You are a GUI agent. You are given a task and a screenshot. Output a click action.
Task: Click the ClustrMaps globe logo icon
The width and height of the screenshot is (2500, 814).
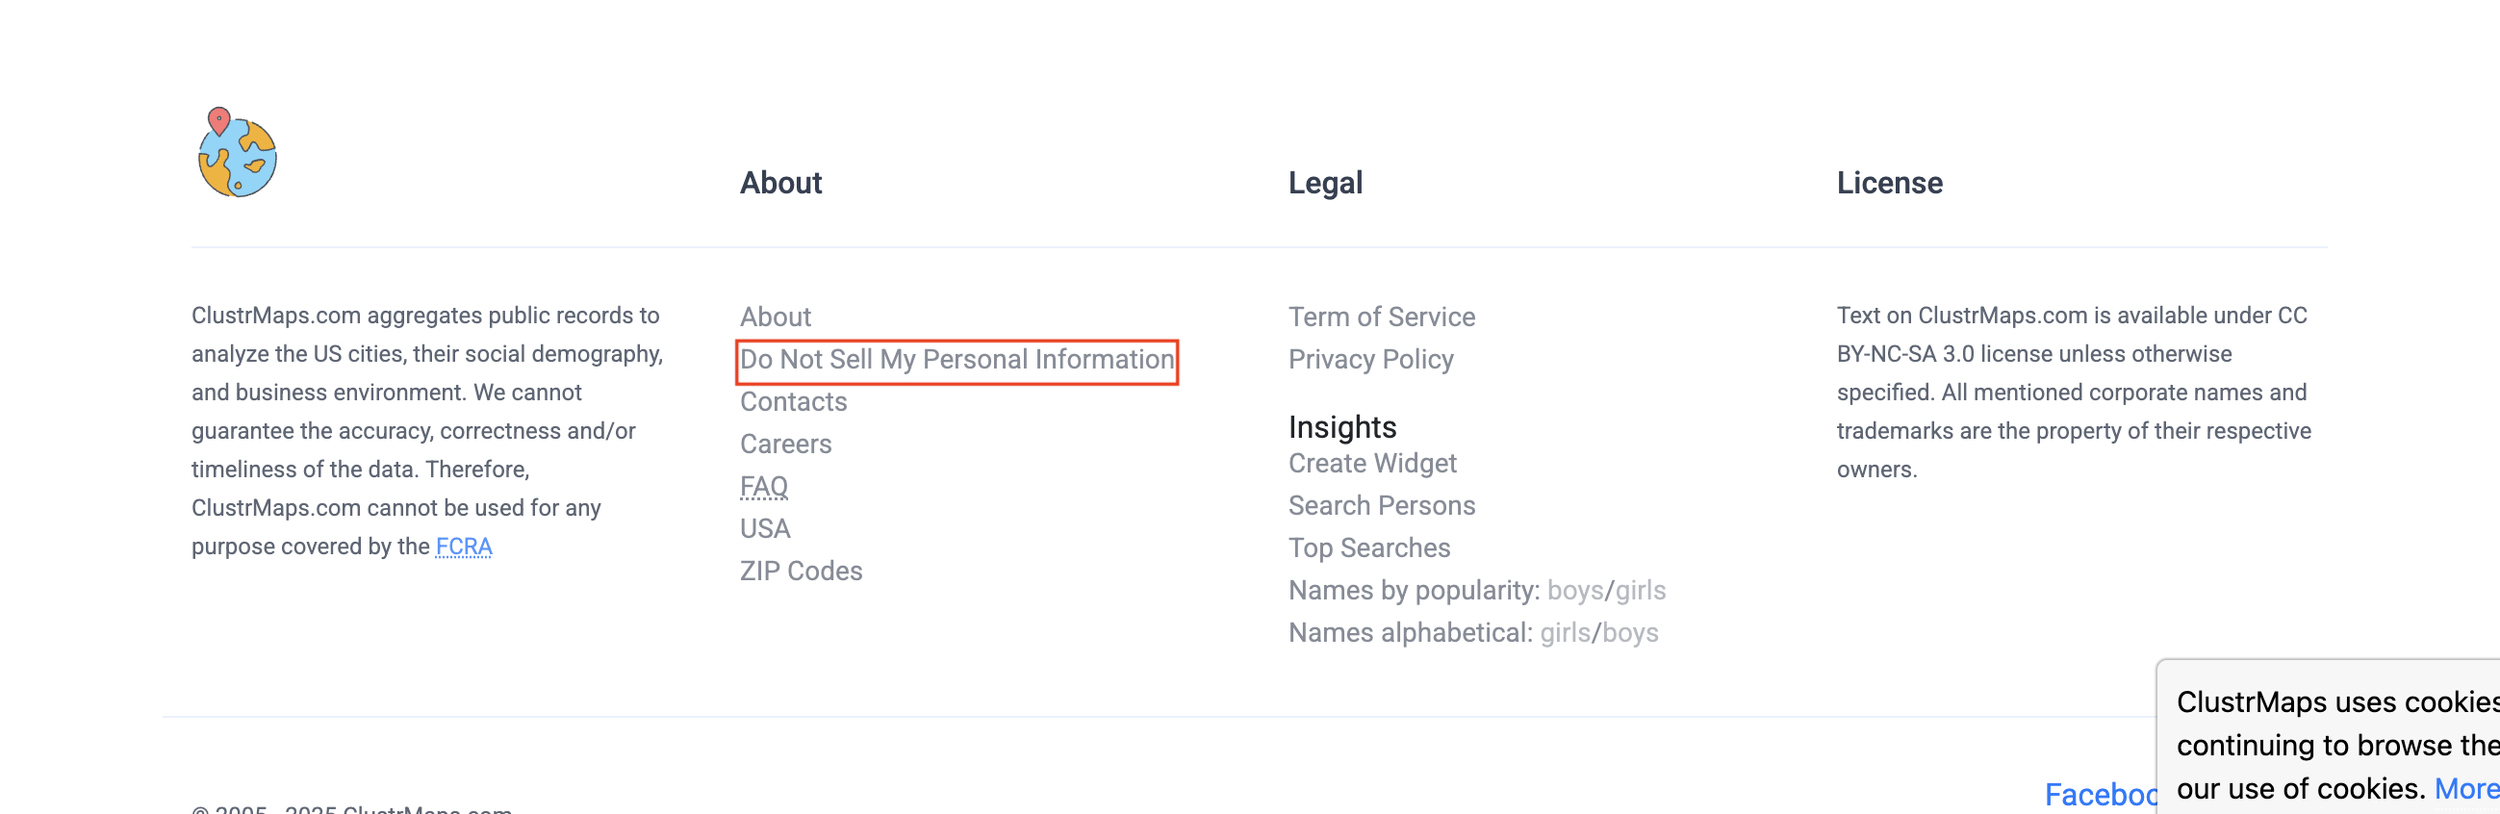click(237, 153)
